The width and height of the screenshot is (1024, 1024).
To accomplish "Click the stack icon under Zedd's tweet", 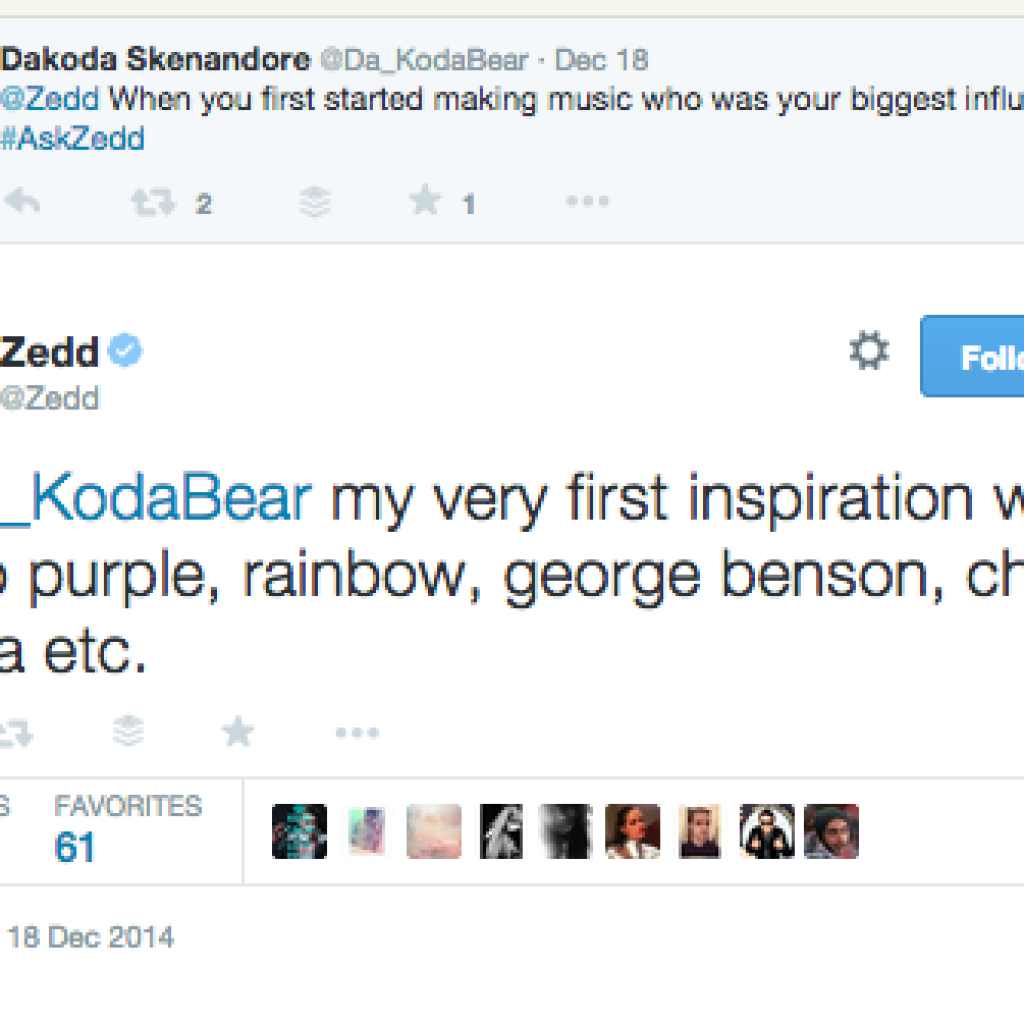I will (x=129, y=733).
